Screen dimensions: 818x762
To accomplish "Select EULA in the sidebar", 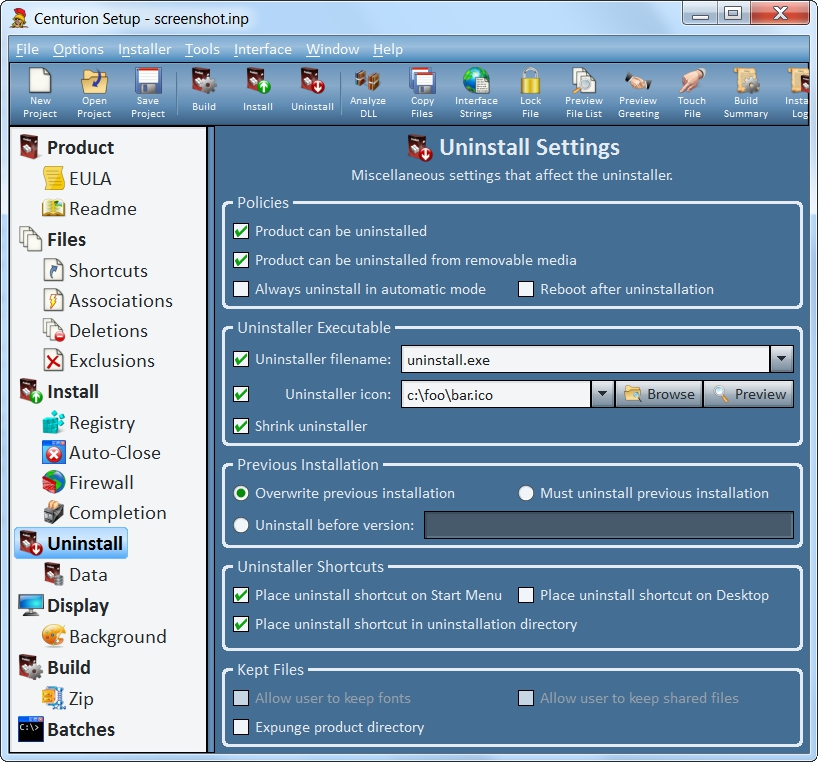I will (77, 178).
